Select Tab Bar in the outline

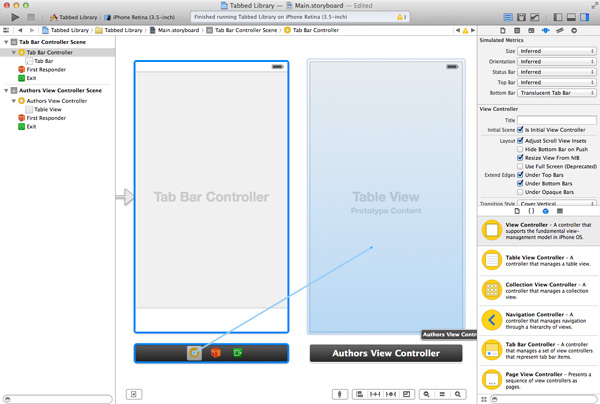coord(44,61)
